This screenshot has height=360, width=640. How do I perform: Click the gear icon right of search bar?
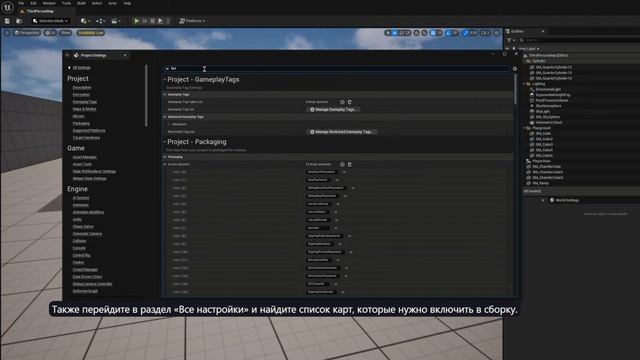pyautogui.click(x=515, y=69)
